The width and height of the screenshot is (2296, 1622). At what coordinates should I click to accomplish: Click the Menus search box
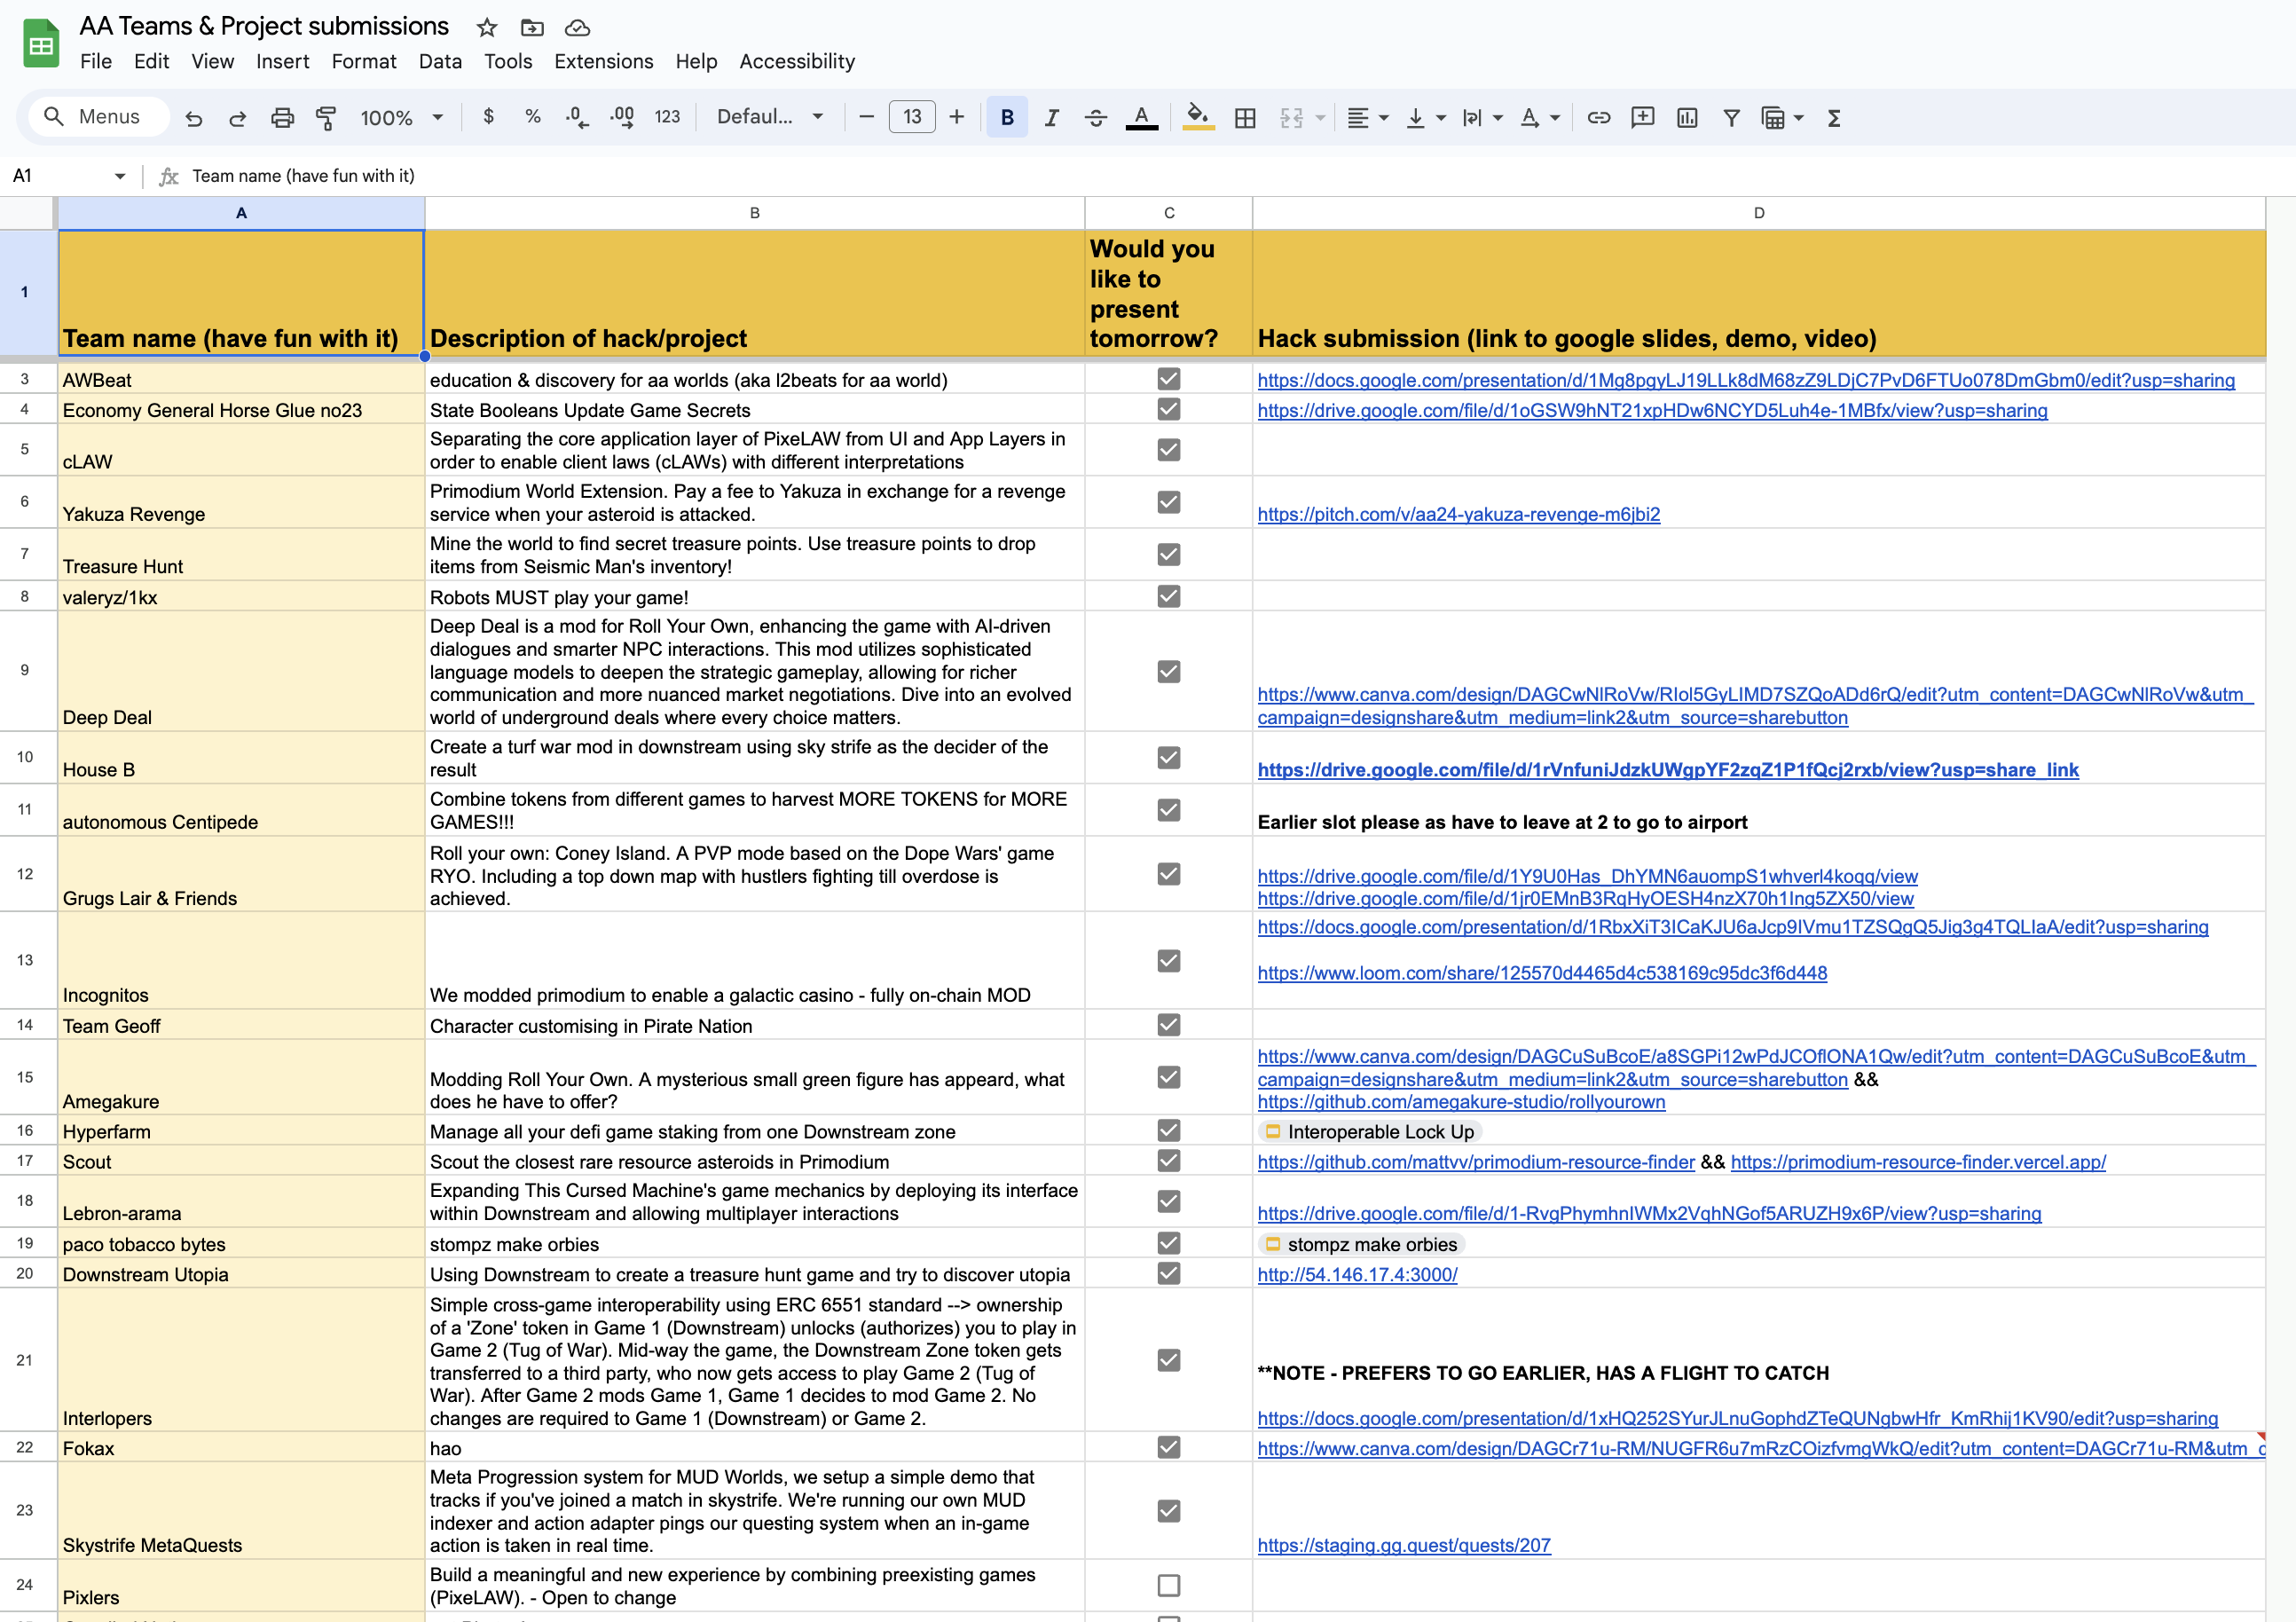point(98,117)
